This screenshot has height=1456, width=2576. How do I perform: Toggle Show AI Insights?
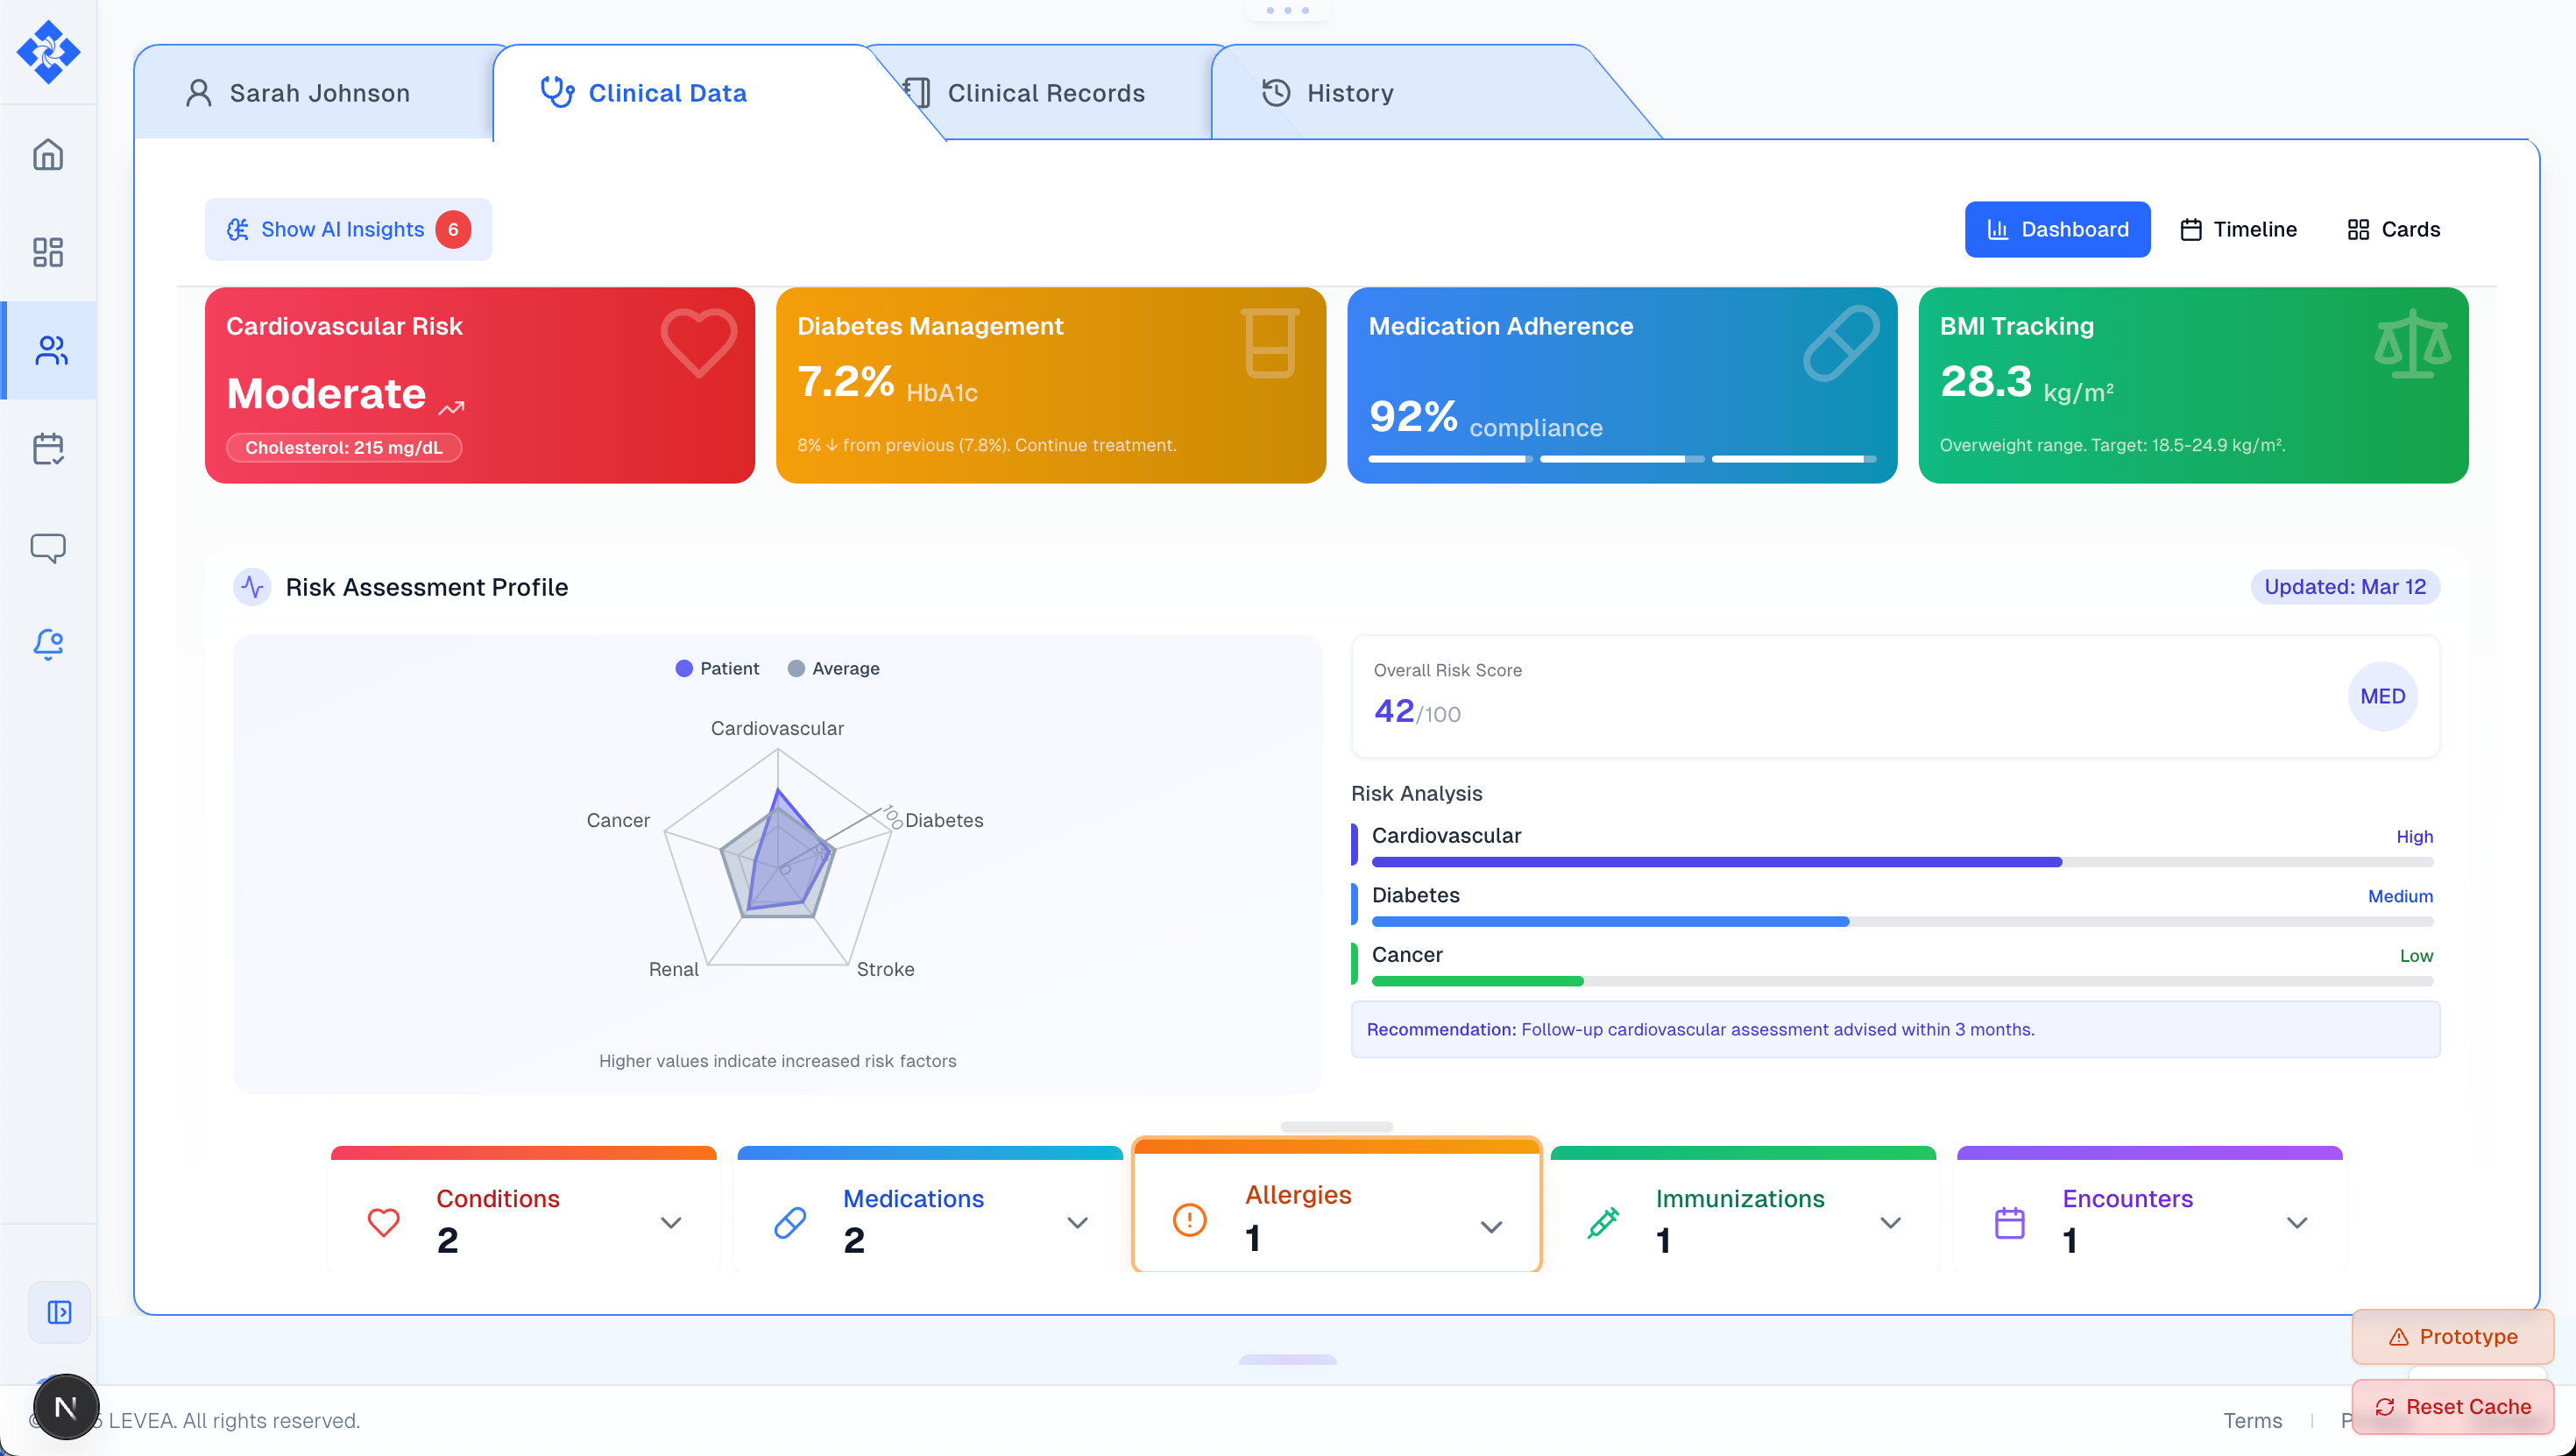[x=347, y=229]
